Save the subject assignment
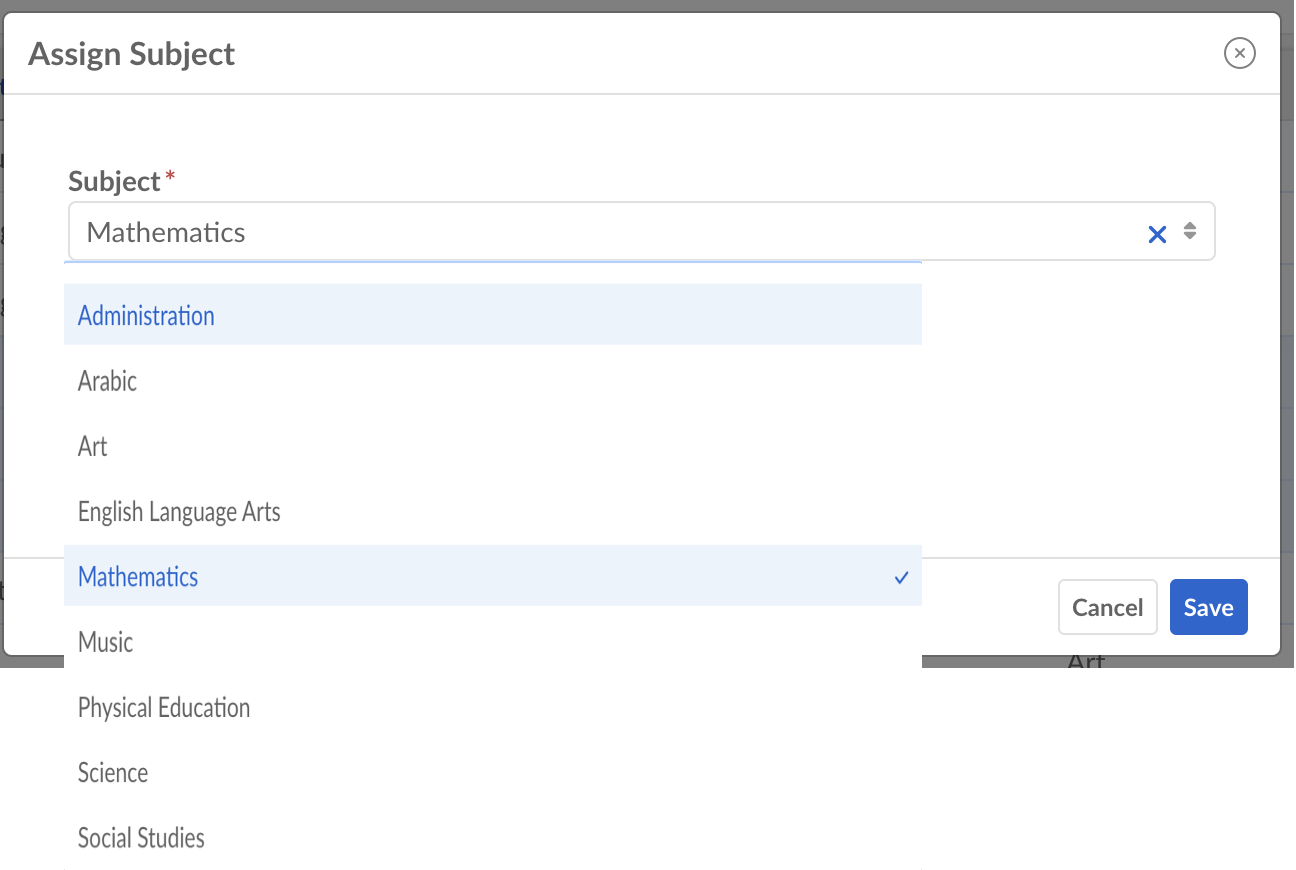Screen dimensions: 1296x870 click(1208, 607)
